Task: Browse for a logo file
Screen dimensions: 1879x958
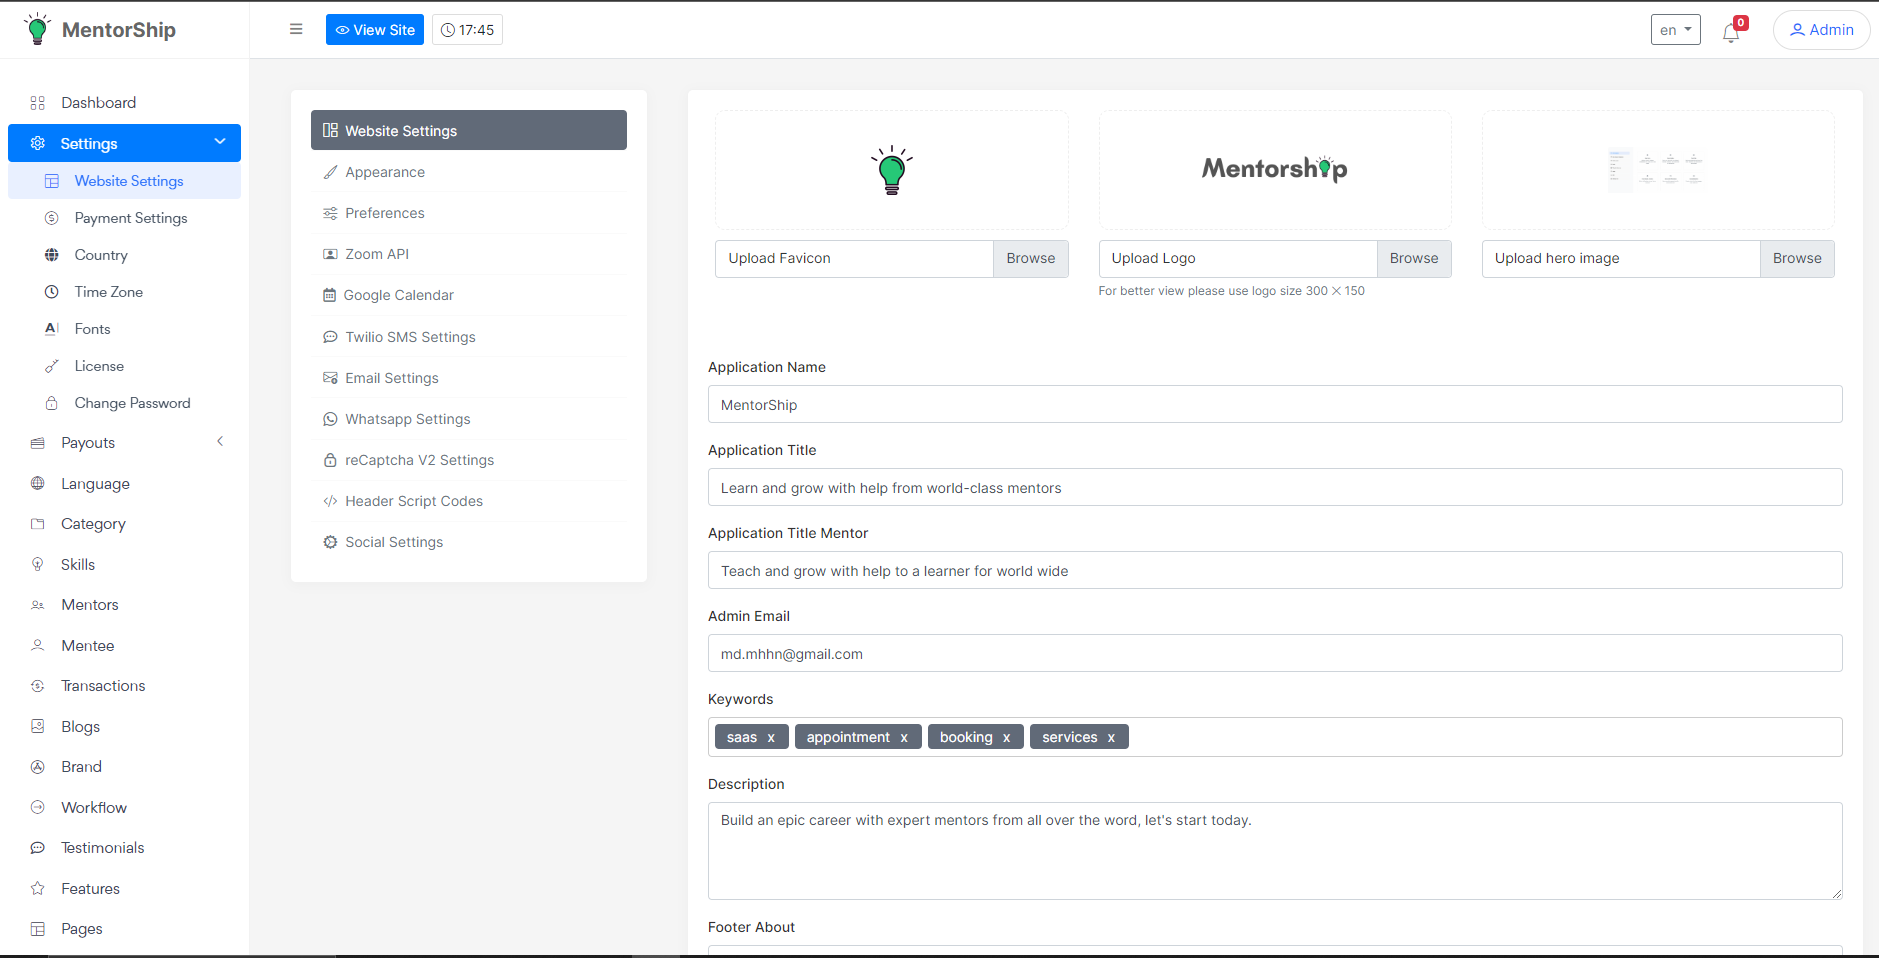Action: coord(1413,258)
